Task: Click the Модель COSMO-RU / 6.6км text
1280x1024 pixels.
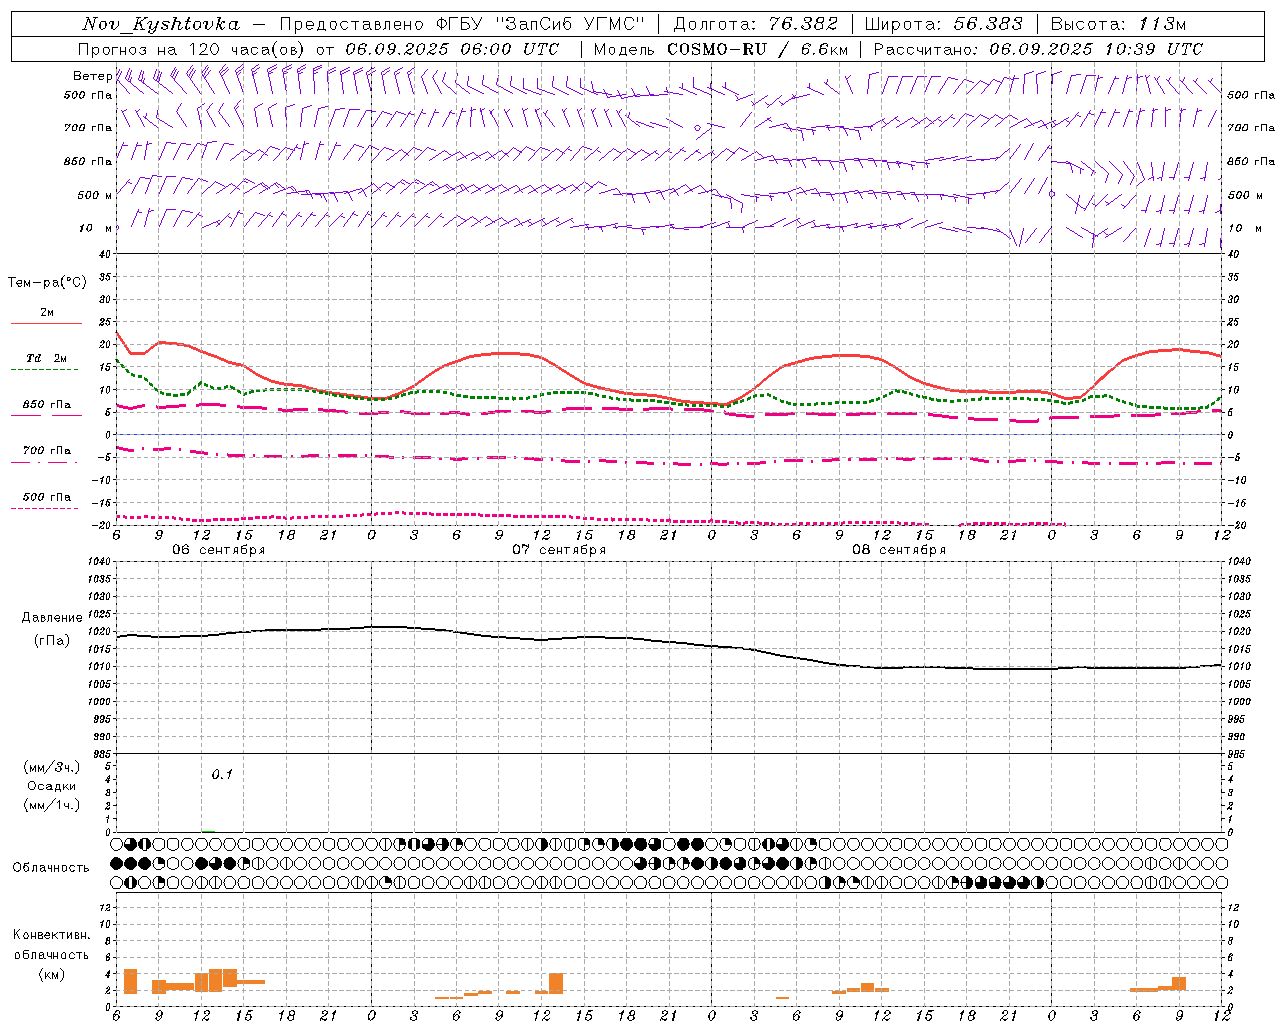Action: [x=721, y=49]
